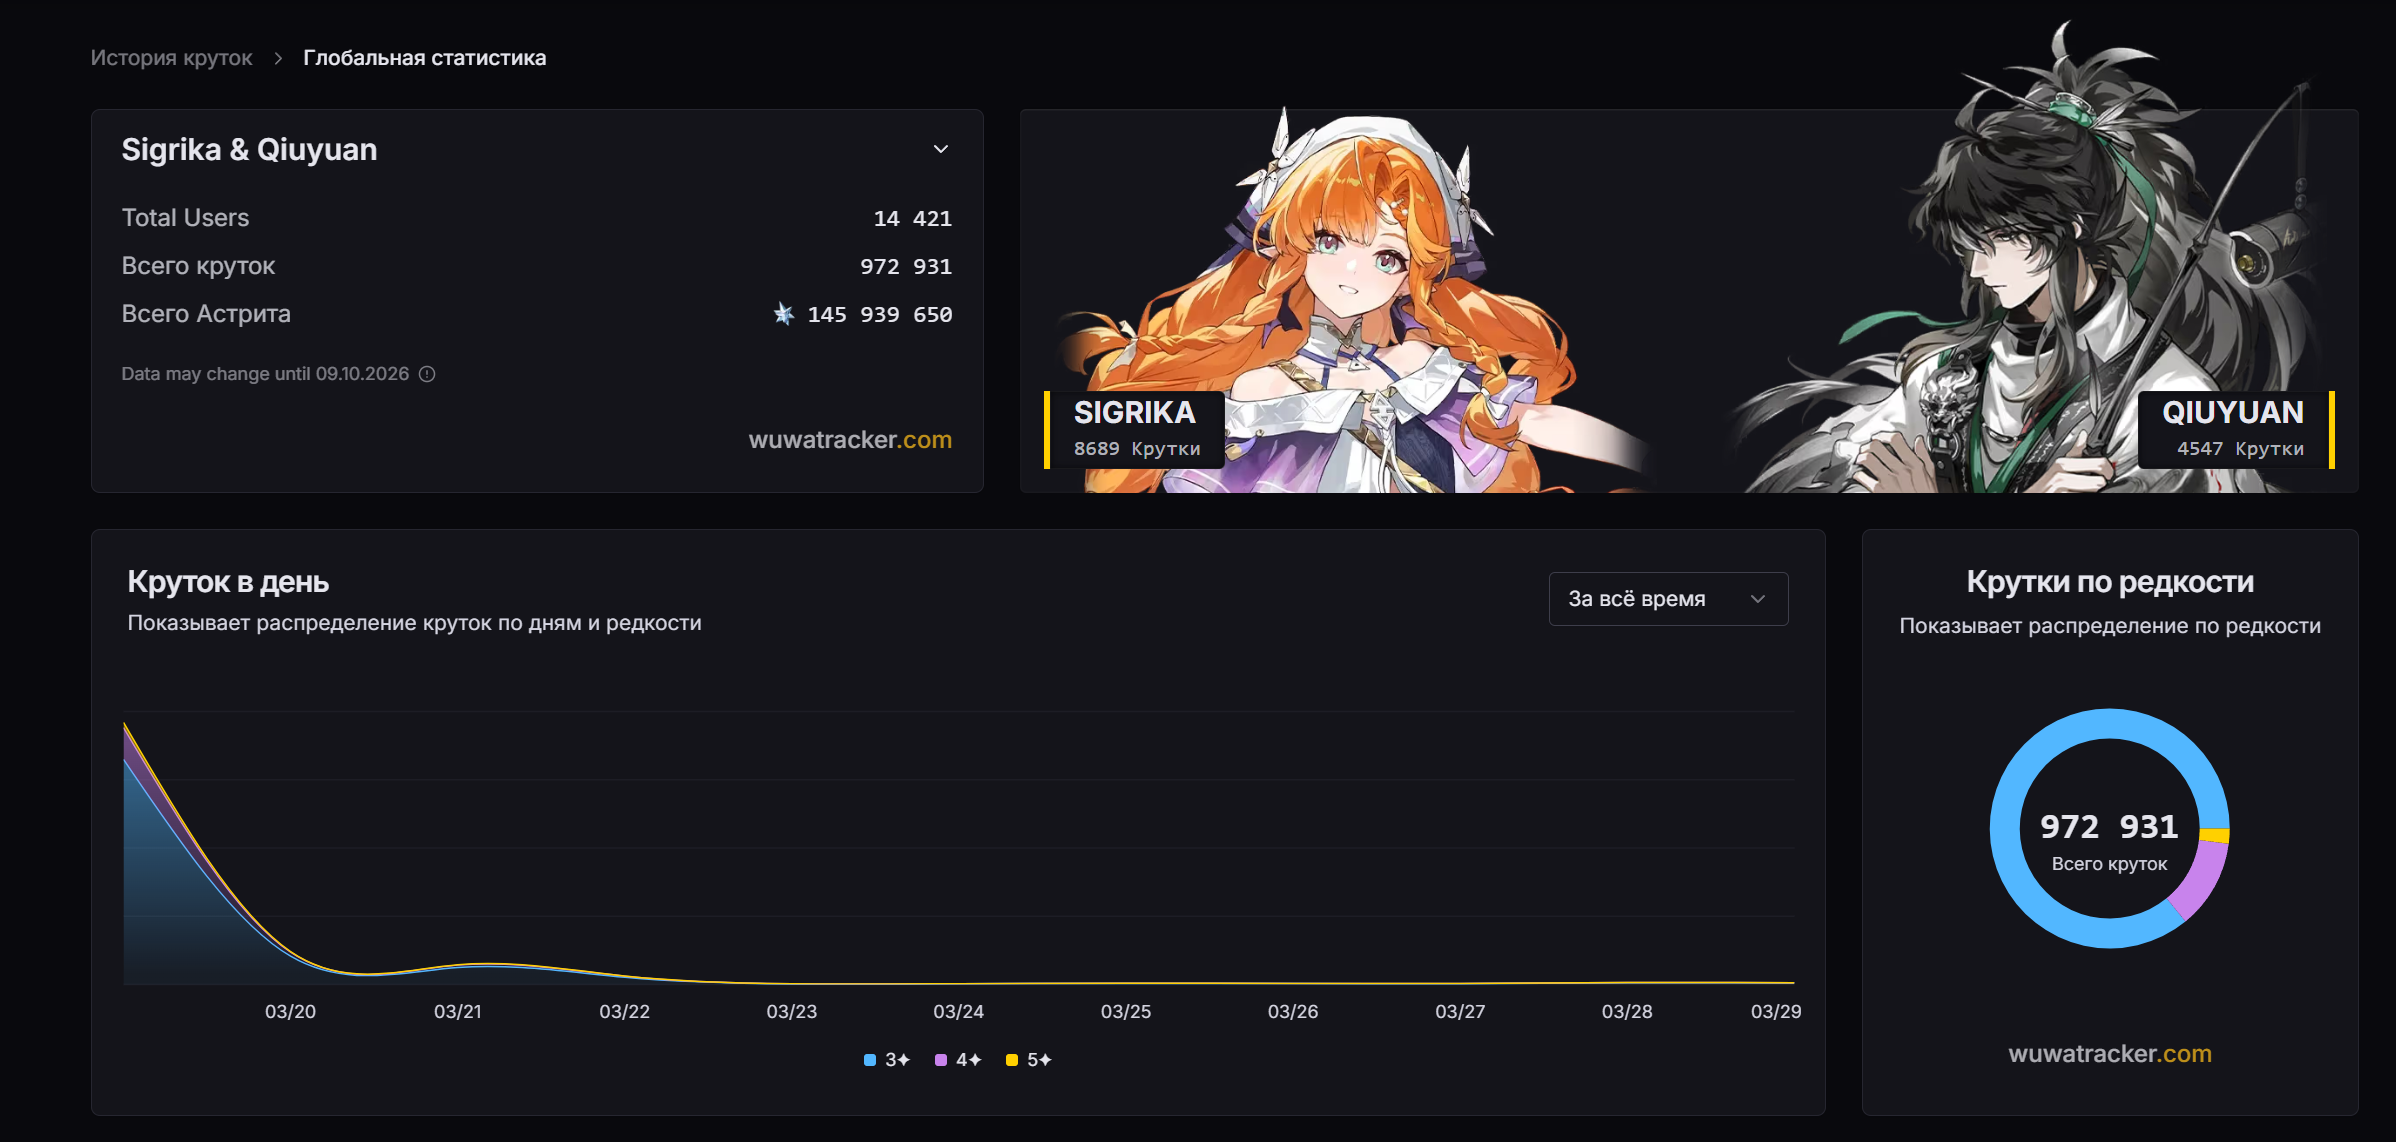2396x1142 pixels.
Task: Open wuwatracker.com link under donut chart
Action: pyautogui.click(x=2109, y=1054)
